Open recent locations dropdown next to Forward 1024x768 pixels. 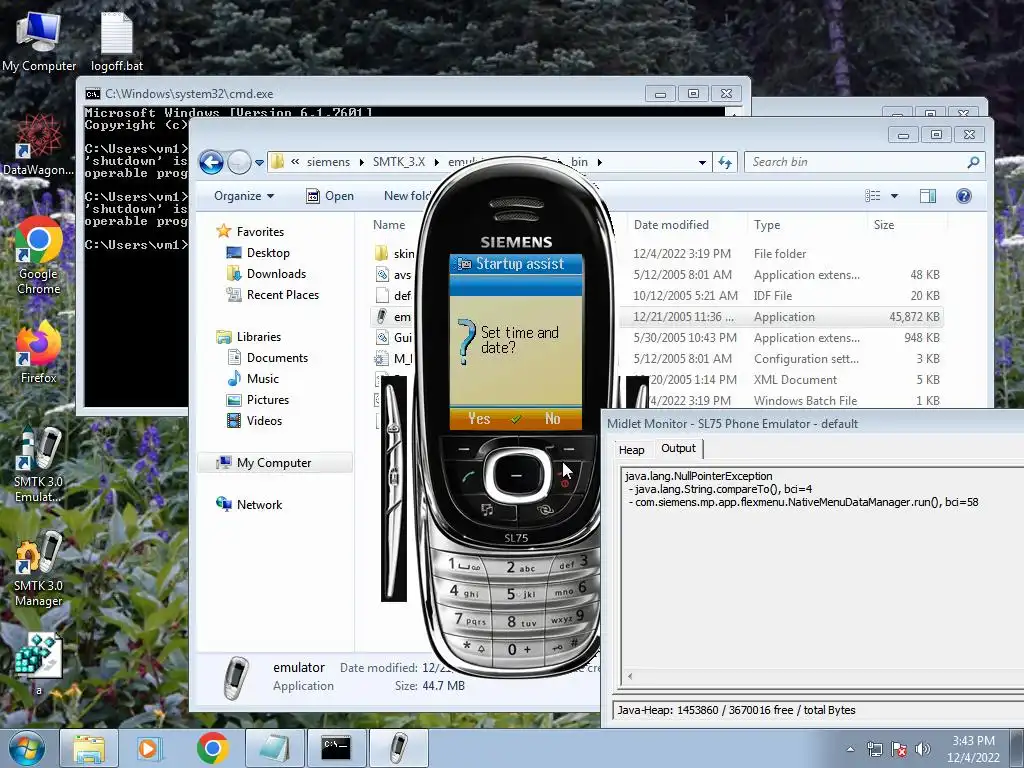259,163
